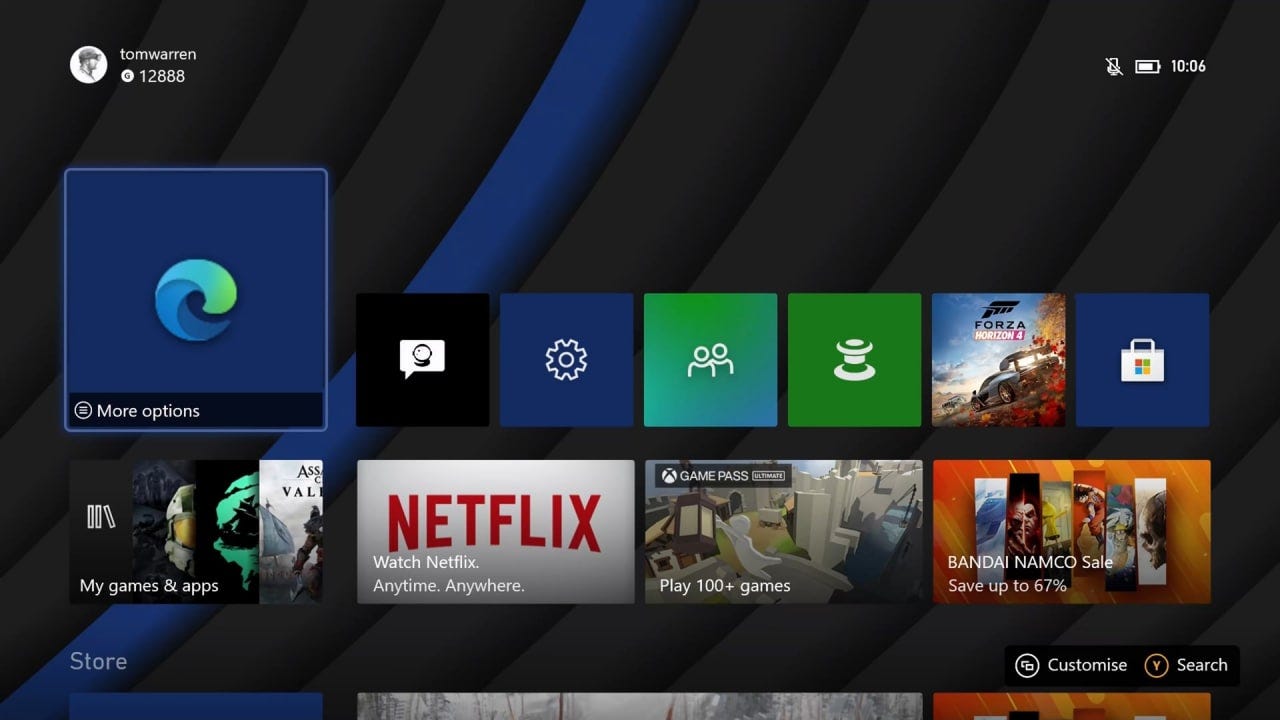1280x720 pixels.
Task: Click the library books icon
Action: point(101,516)
